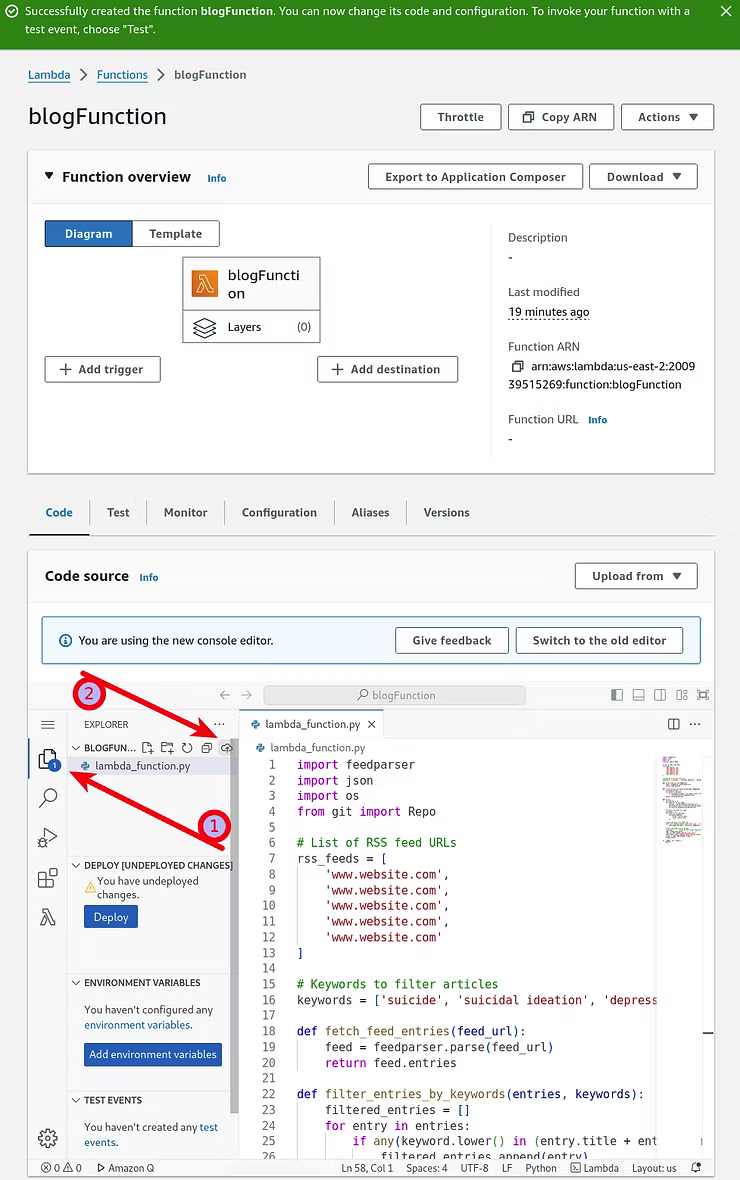
Task: Open the Customize Layout icon
Action: coord(681,695)
